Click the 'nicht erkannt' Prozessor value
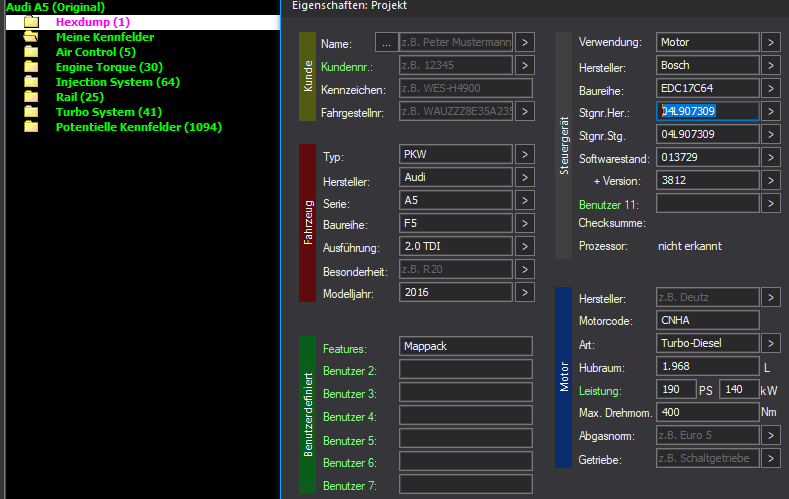The image size is (789, 499). tap(689, 246)
